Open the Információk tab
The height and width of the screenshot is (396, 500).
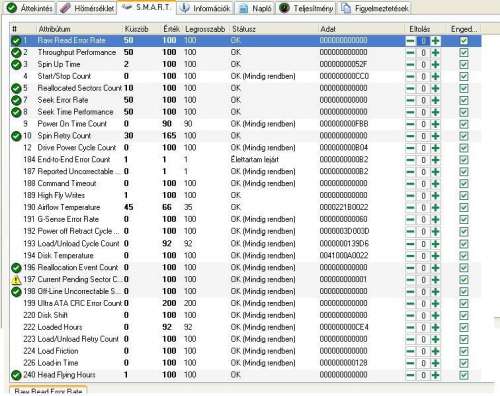(205, 8)
